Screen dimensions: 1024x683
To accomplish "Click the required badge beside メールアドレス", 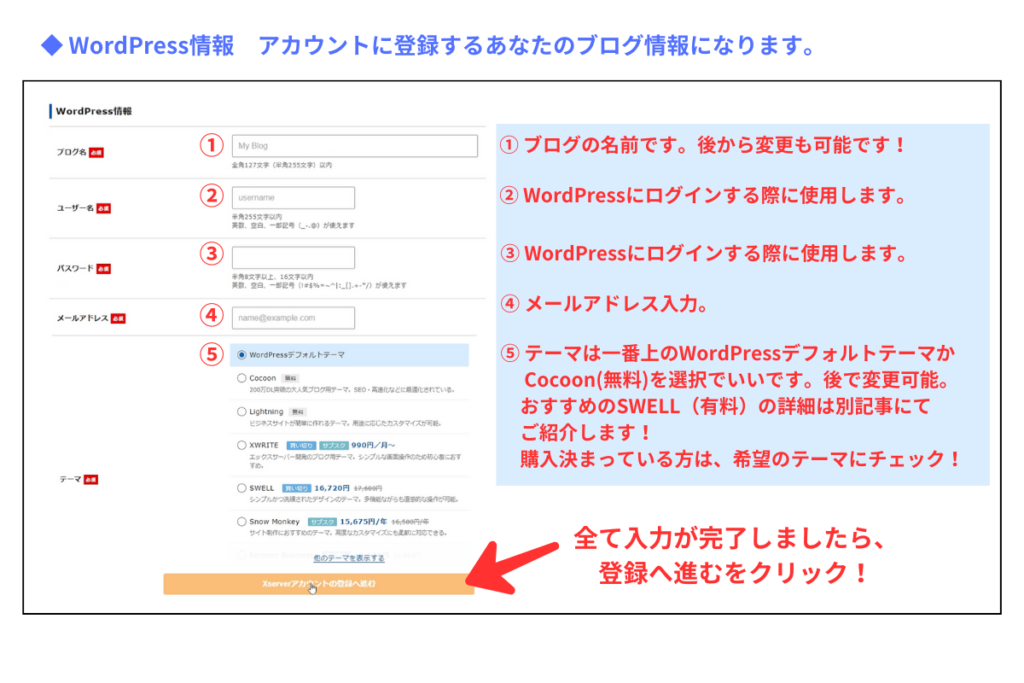I will 118,318.
